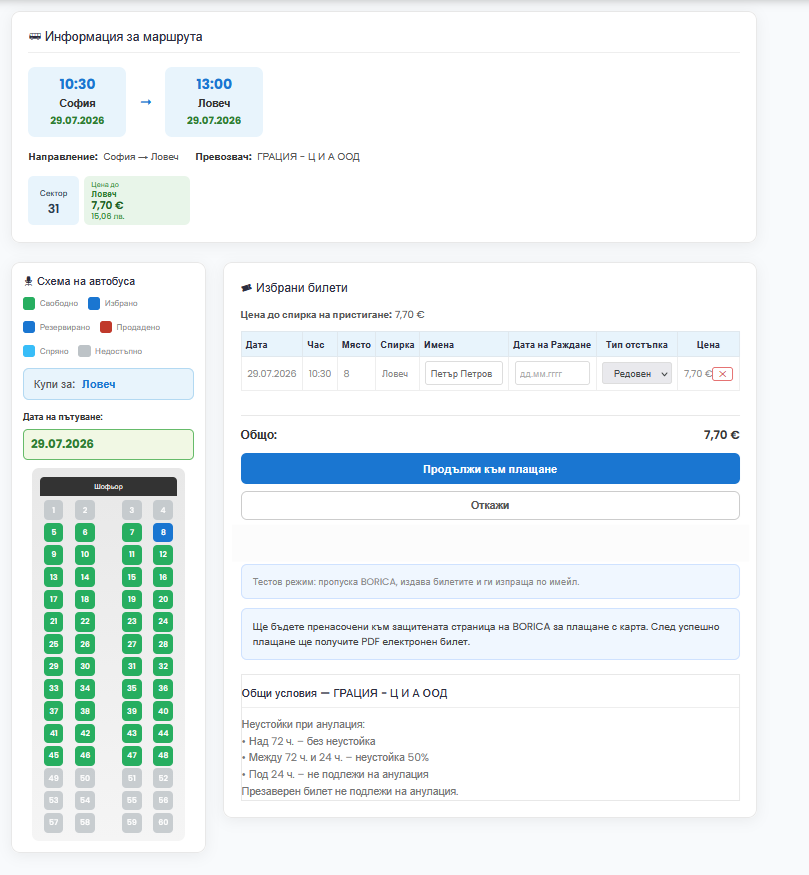This screenshot has width=809, height=875.
Task: Cancel the booking with 'Откажи'
Action: [490, 506]
